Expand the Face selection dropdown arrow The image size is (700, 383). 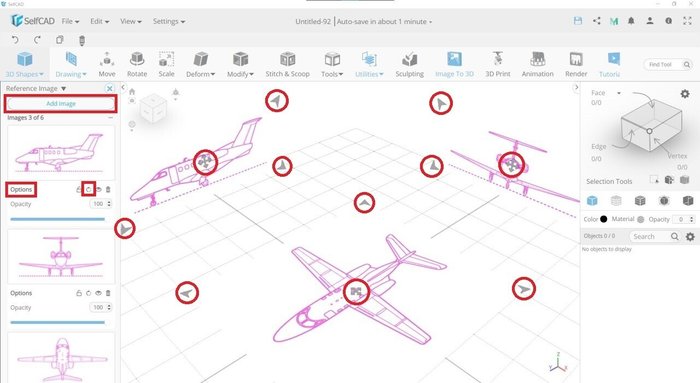click(x=619, y=93)
